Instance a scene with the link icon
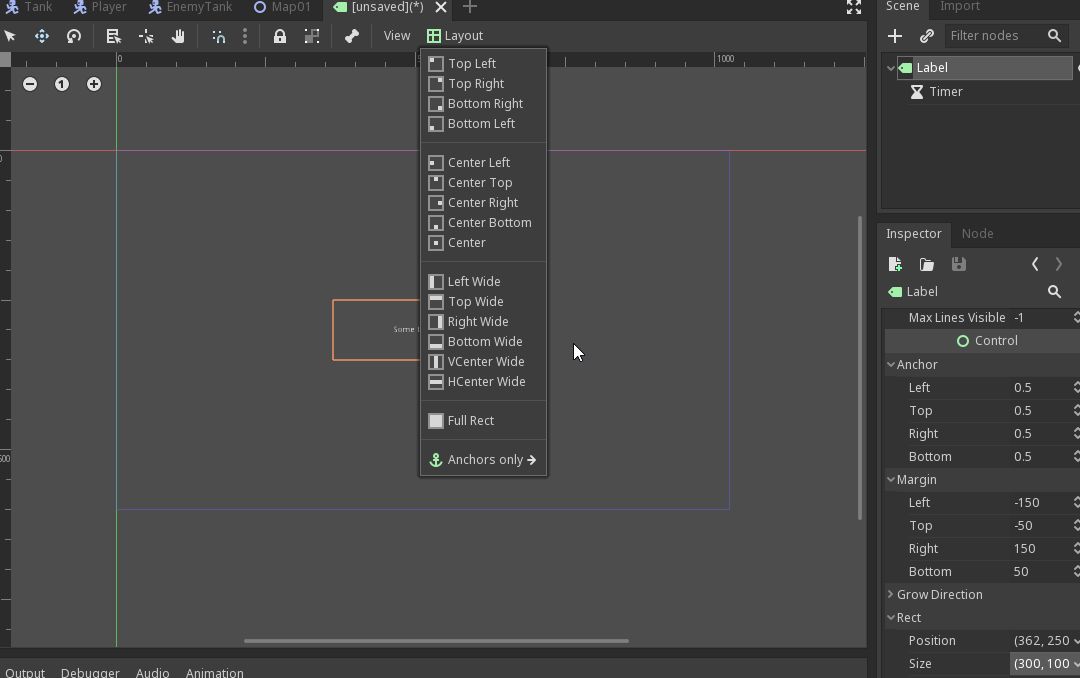 click(x=926, y=36)
